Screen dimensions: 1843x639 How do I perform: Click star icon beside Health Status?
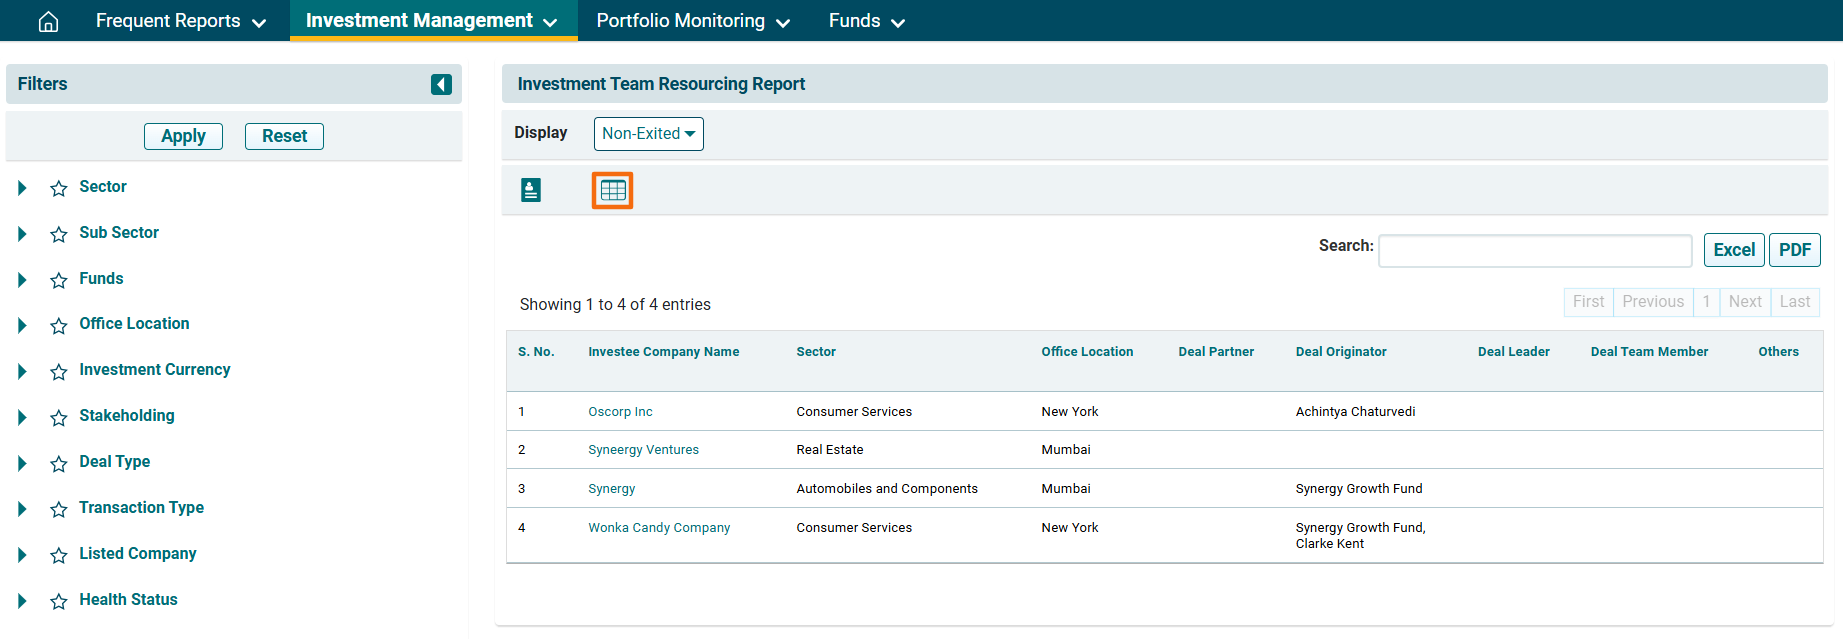point(59,601)
